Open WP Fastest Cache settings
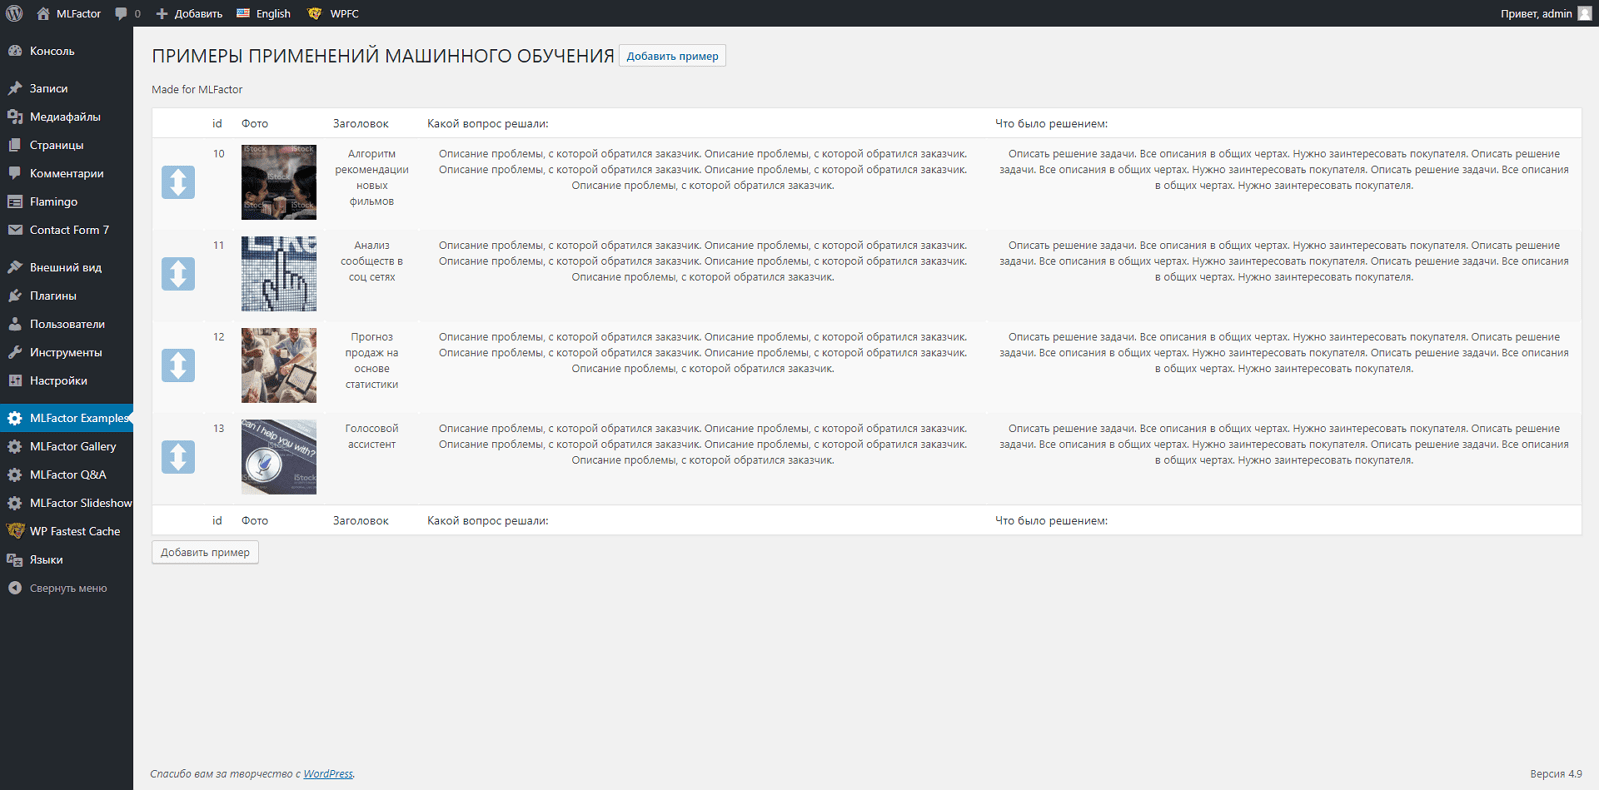Viewport: 1599px width, 790px height. 66,532
